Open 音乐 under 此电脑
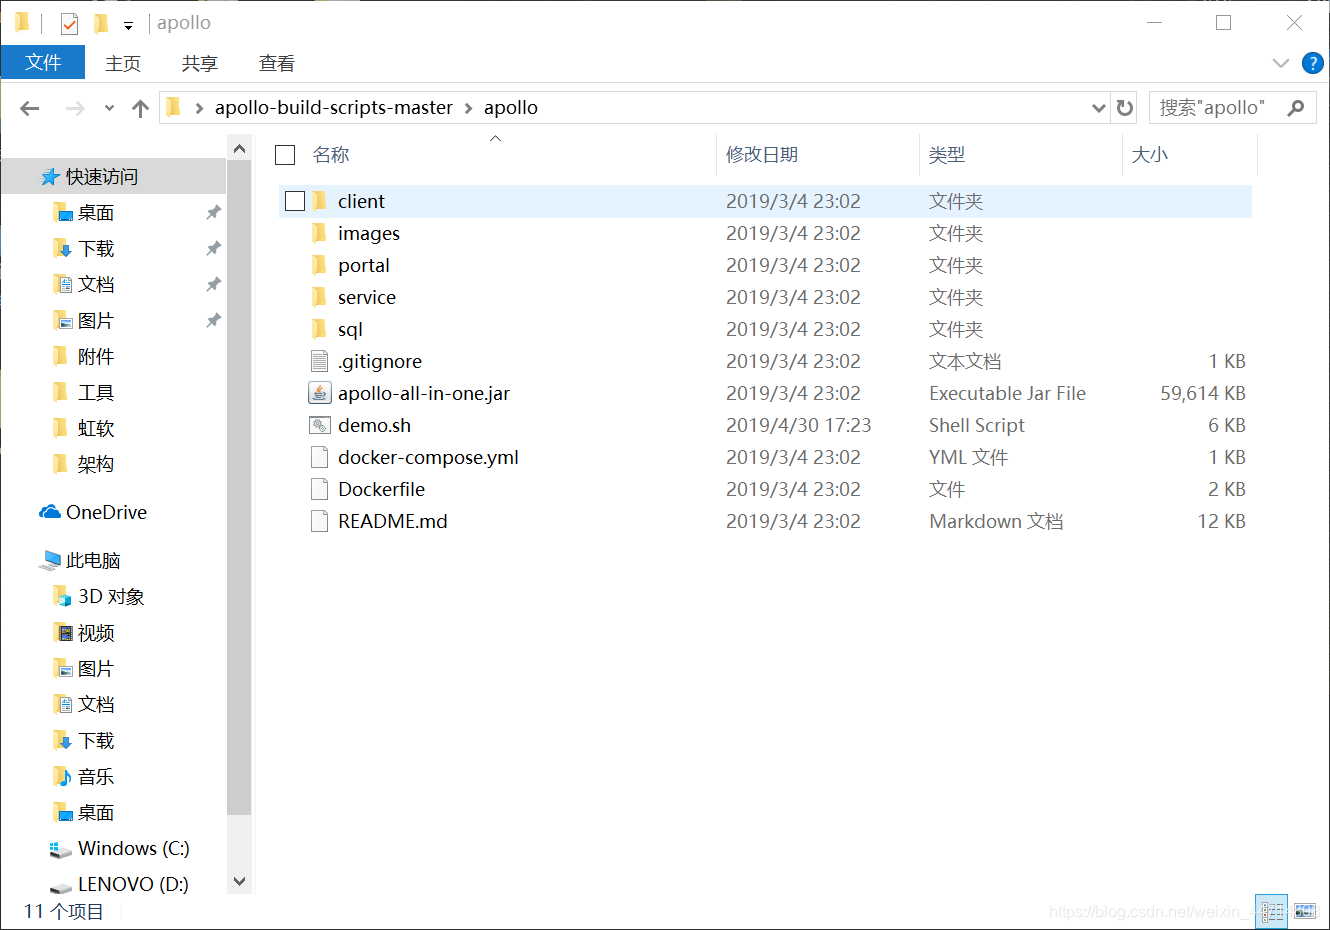This screenshot has height=930, width=1330. pyautogui.click(x=96, y=777)
